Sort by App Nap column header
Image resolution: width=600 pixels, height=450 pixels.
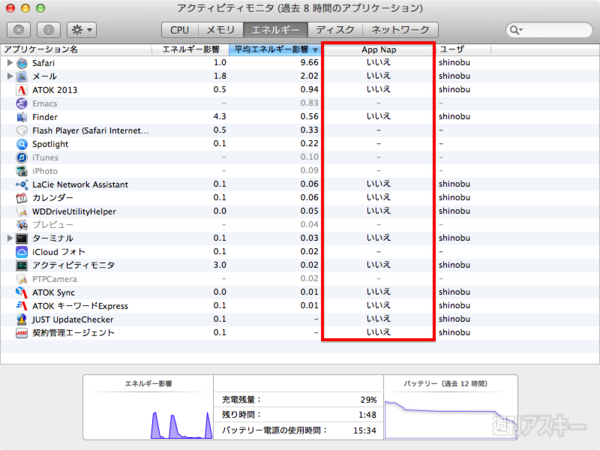[378, 49]
